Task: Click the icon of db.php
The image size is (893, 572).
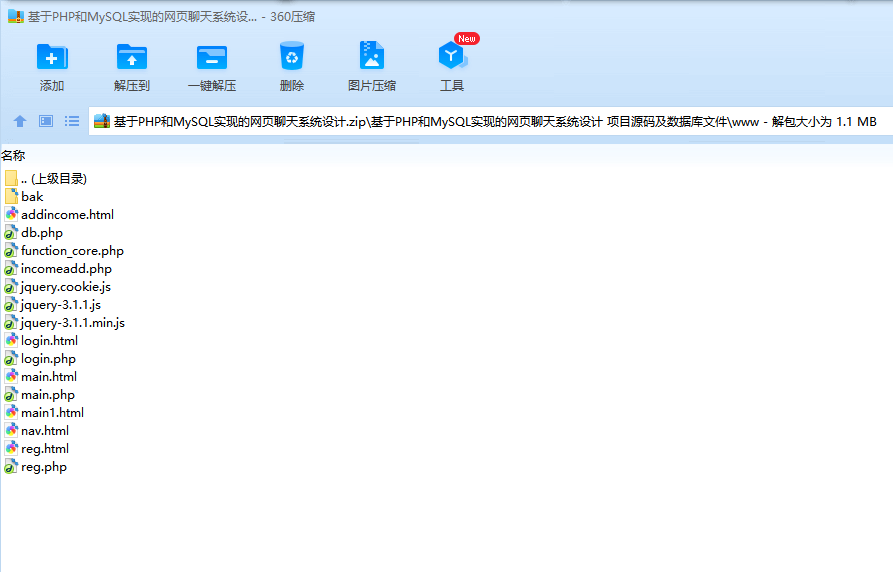Action: click(x=11, y=232)
